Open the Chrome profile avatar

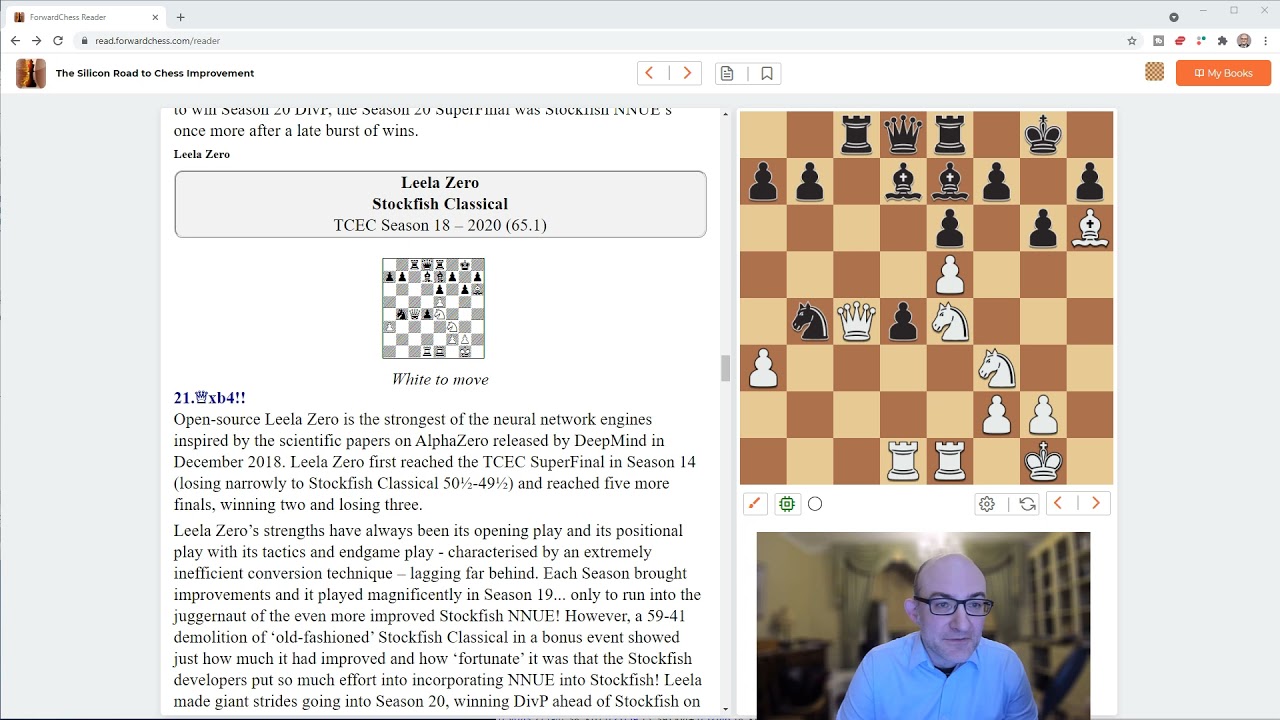pyautogui.click(x=1244, y=41)
